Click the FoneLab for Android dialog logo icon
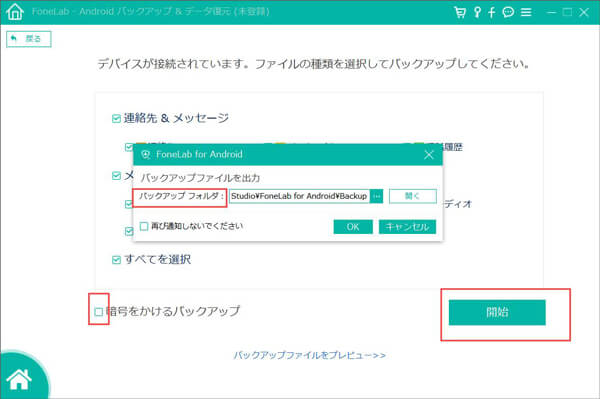600x399 pixels. 145,155
